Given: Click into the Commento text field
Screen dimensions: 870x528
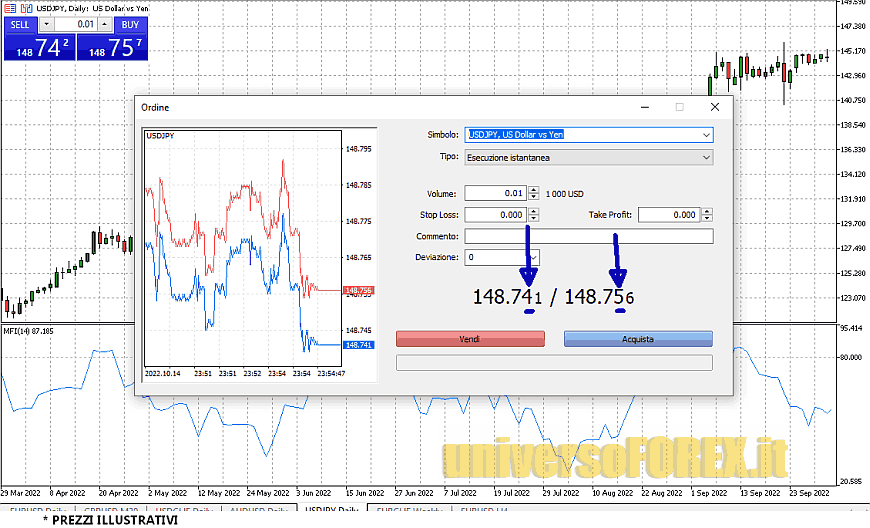Looking at the screenshot, I should tap(588, 236).
